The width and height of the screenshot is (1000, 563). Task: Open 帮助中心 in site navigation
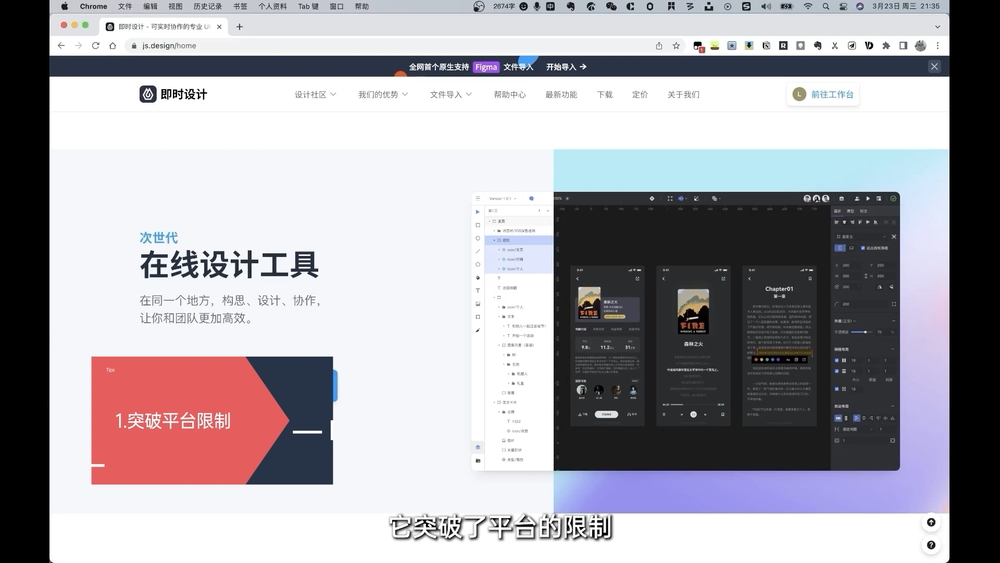coord(510,94)
